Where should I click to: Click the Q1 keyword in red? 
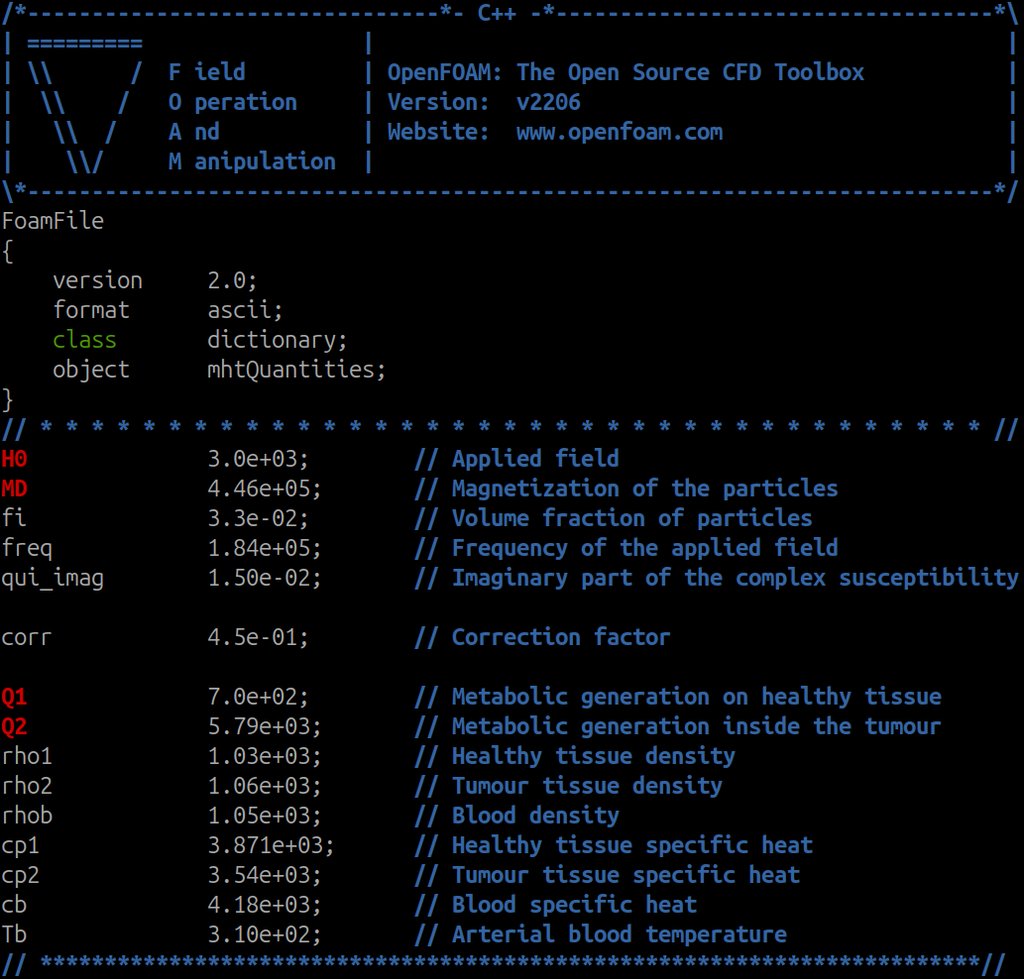[x=15, y=697]
